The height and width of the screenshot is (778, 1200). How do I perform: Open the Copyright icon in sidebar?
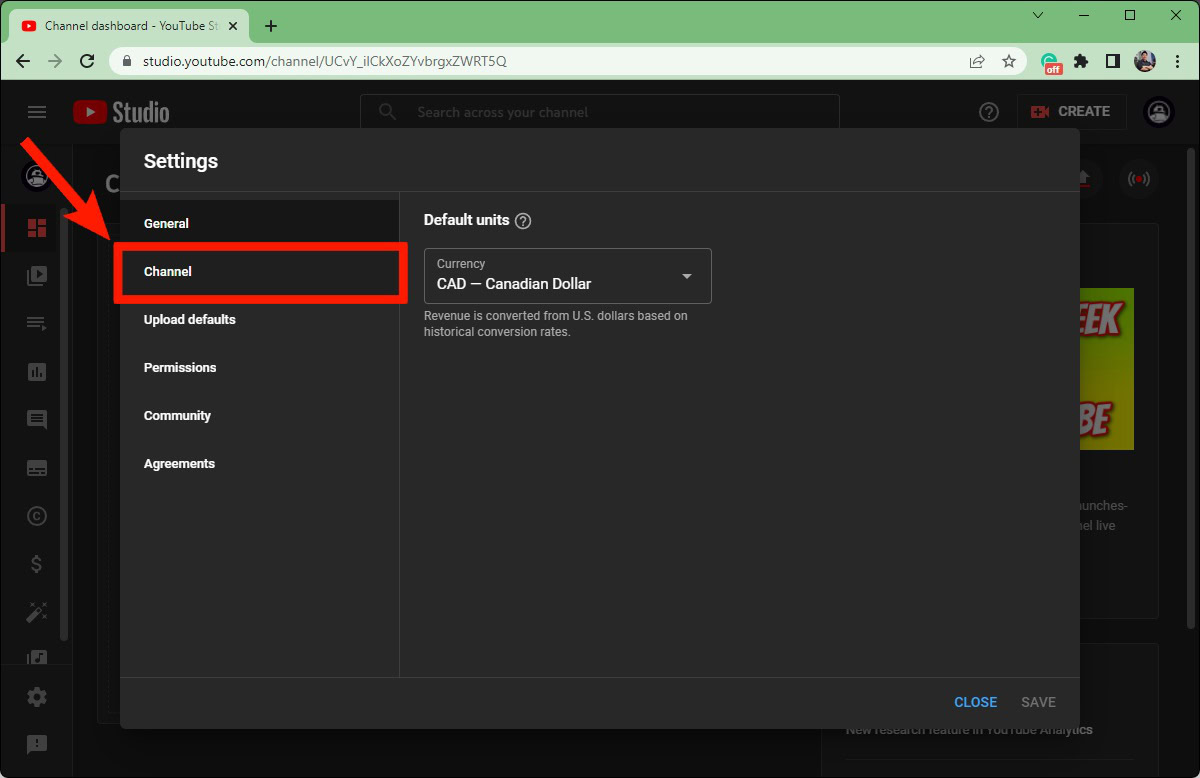pos(37,516)
